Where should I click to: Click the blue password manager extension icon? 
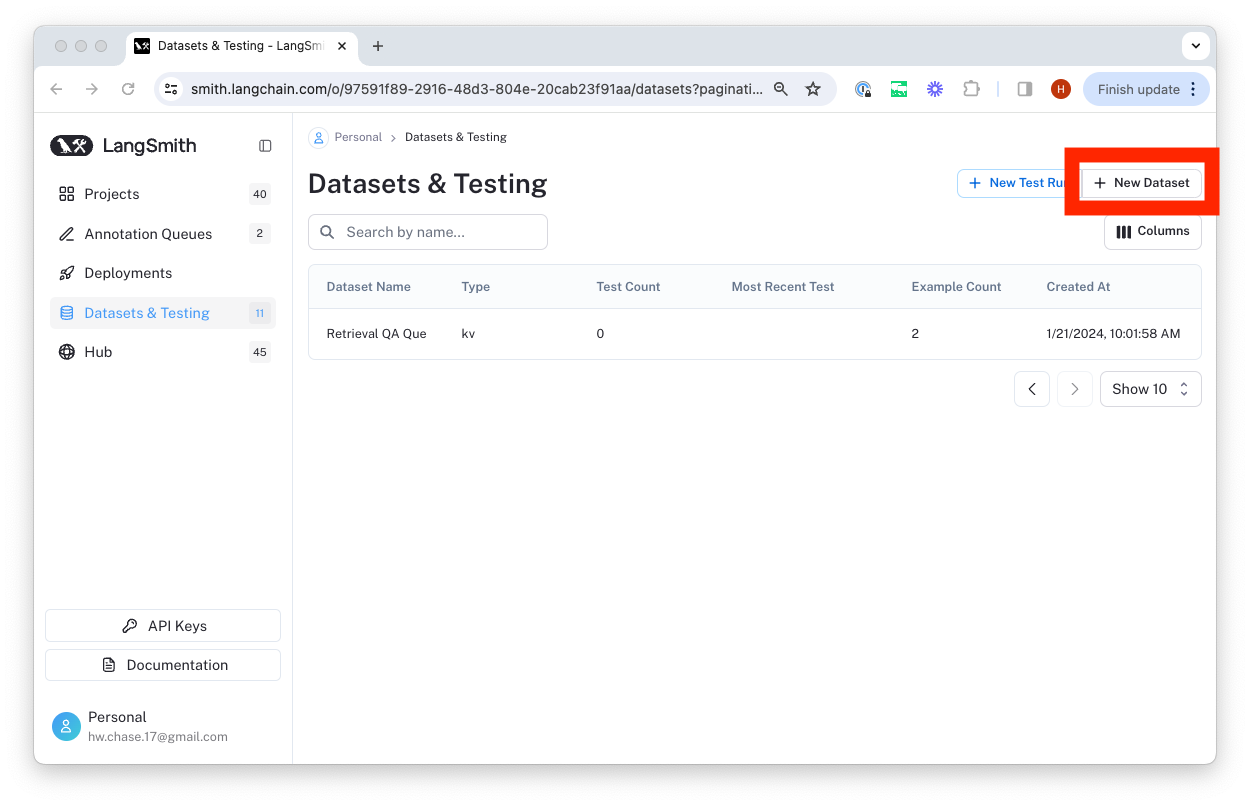coord(863,89)
